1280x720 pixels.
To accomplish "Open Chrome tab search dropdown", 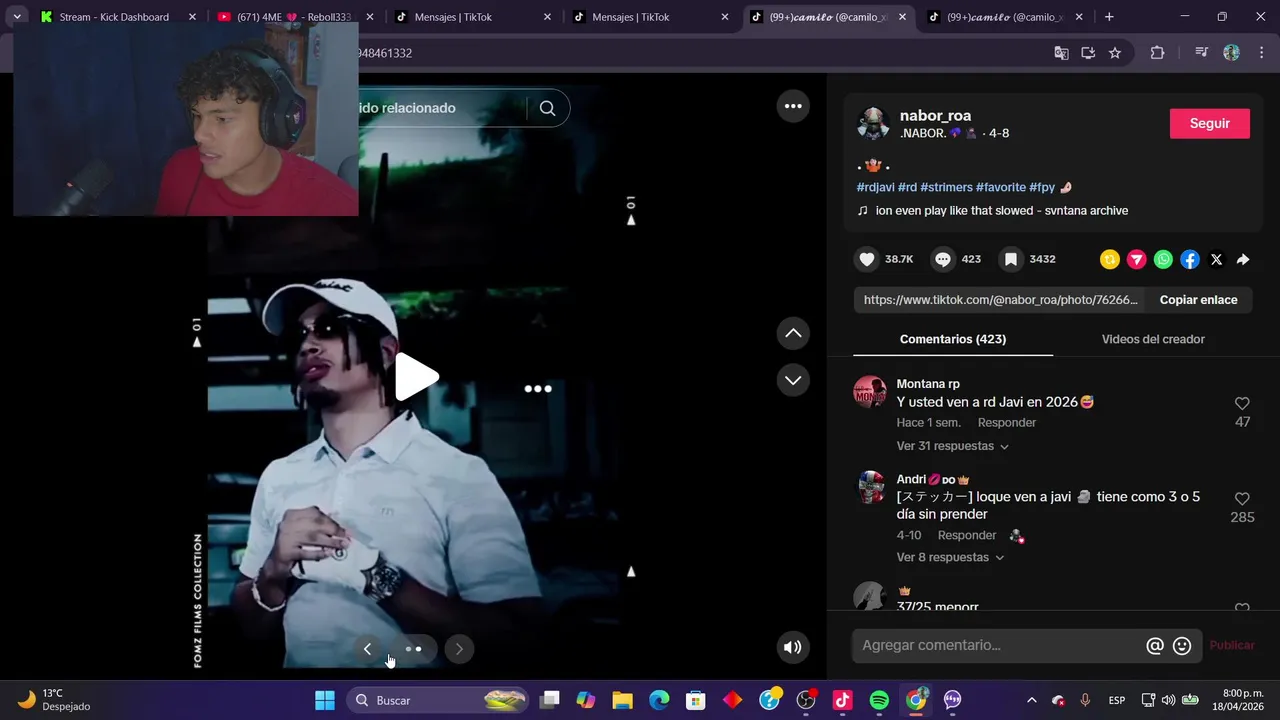I will (x=17, y=17).
